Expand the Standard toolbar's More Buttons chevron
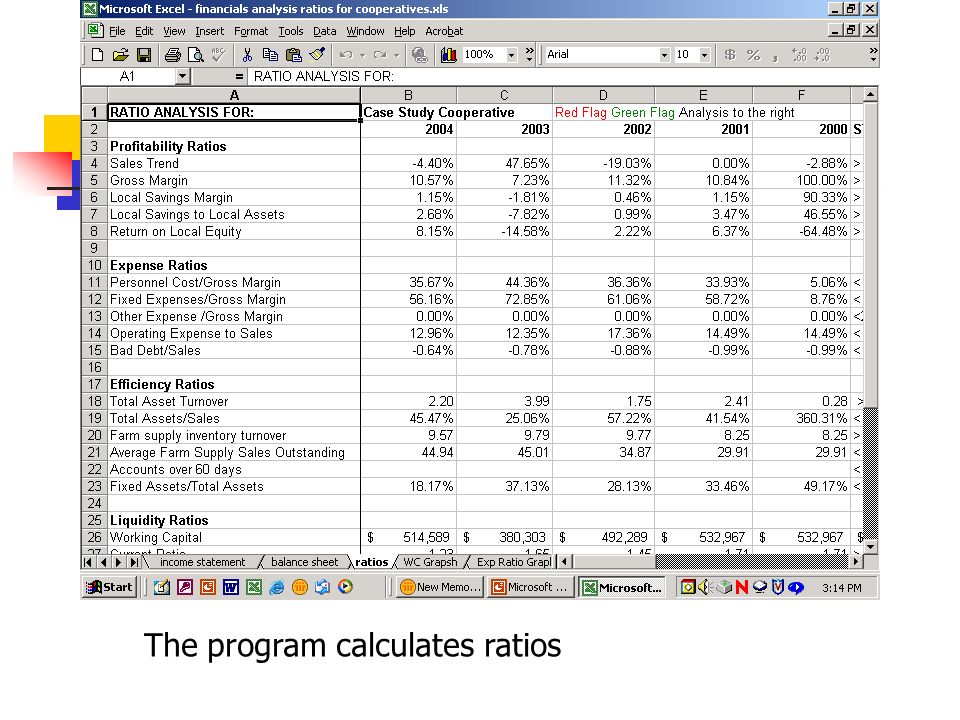The image size is (960, 720). point(530,55)
